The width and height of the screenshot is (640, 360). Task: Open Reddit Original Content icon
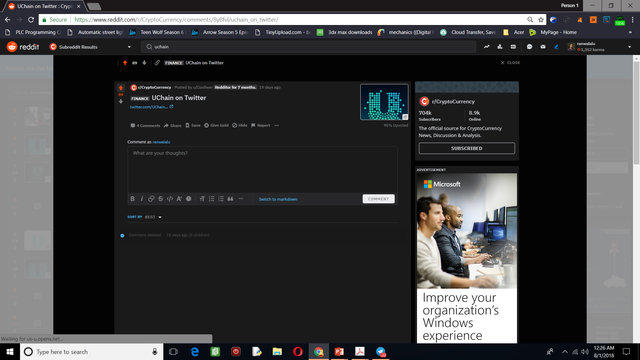[513, 47]
